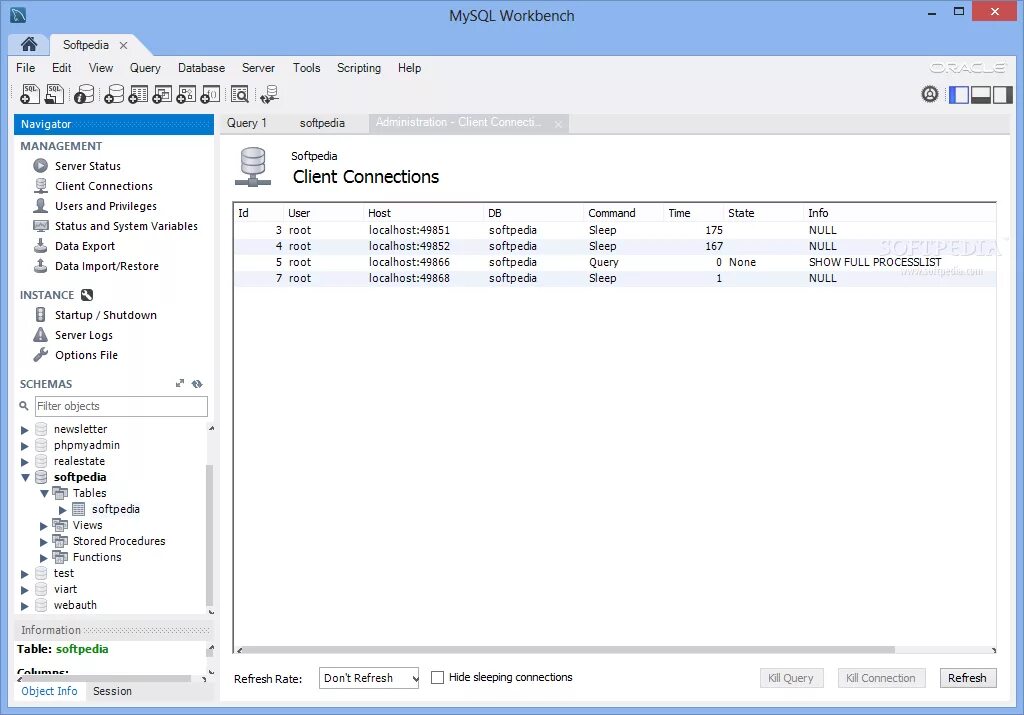Create new view toolbar icon
This screenshot has width=1024, height=715.
click(x=162, y=94)
